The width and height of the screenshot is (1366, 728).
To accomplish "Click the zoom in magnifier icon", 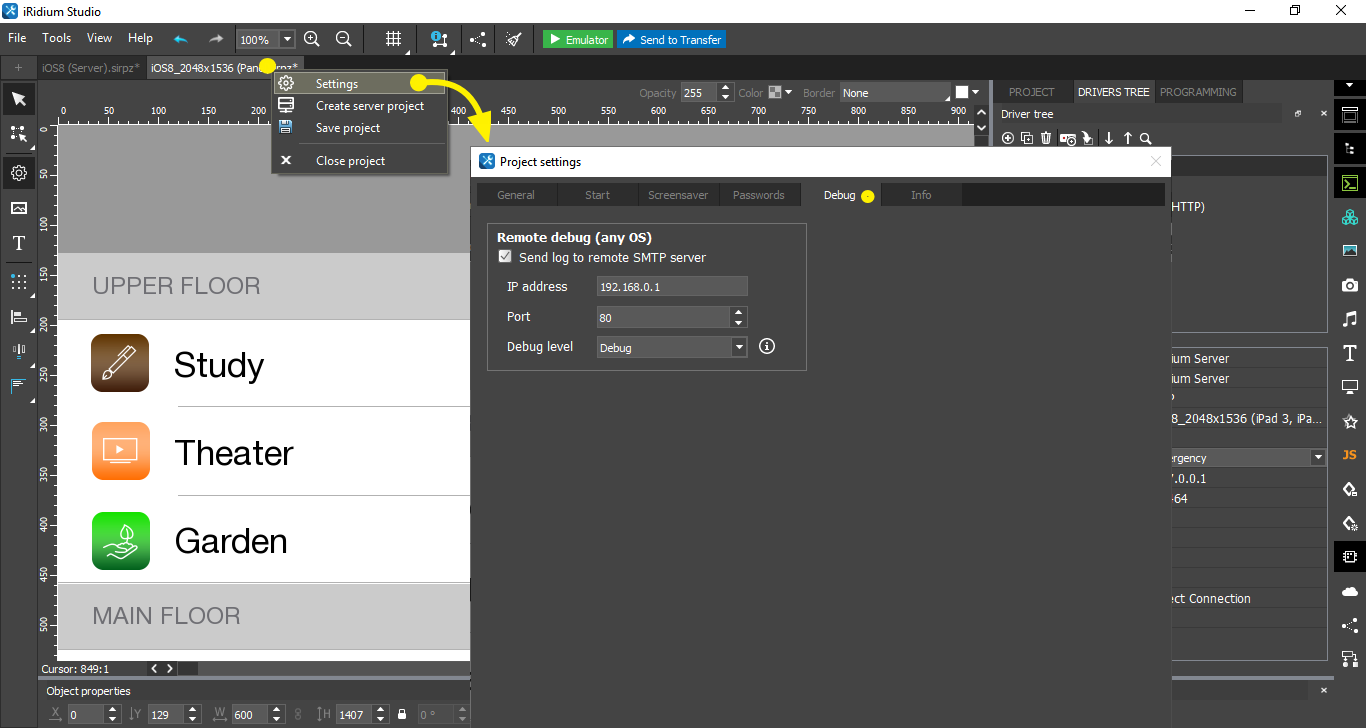I will click(x=312, y=39).
